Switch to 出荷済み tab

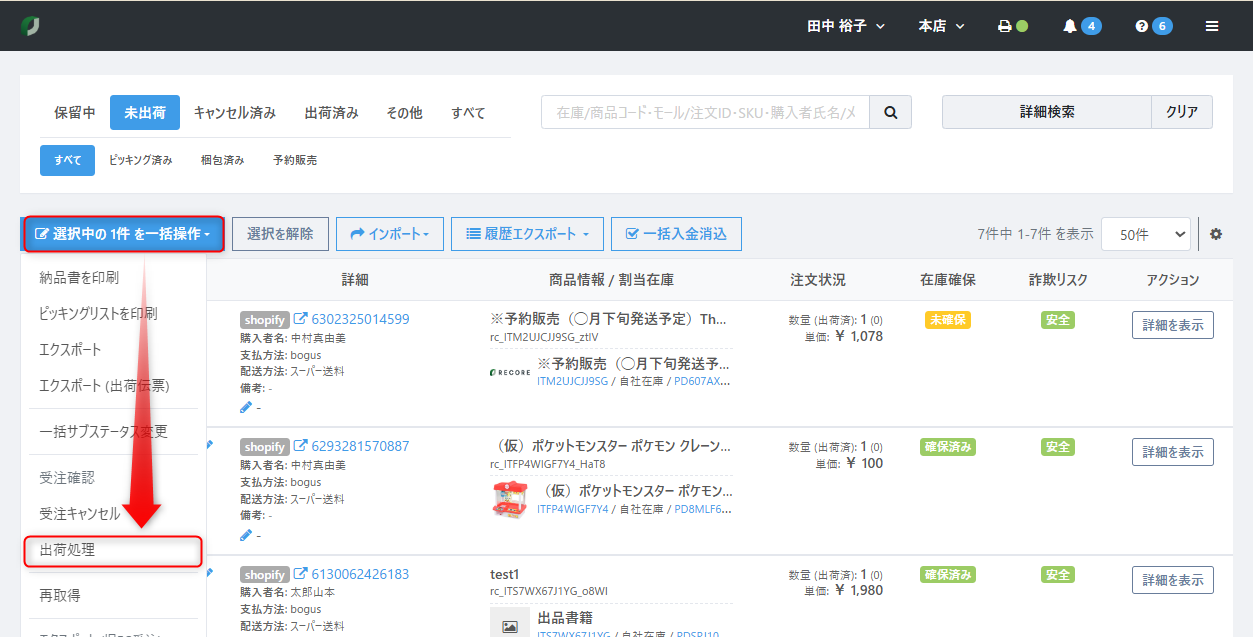(x=332, y=113)
